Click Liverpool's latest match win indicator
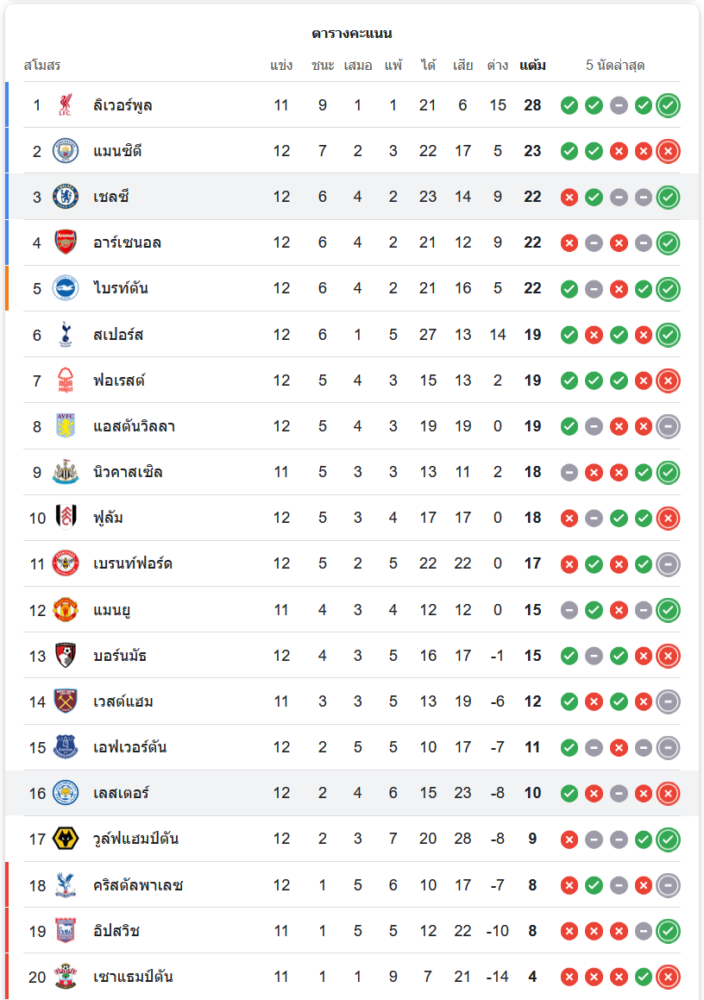This screenshot has width=704, height=1000. pos(668,105)
